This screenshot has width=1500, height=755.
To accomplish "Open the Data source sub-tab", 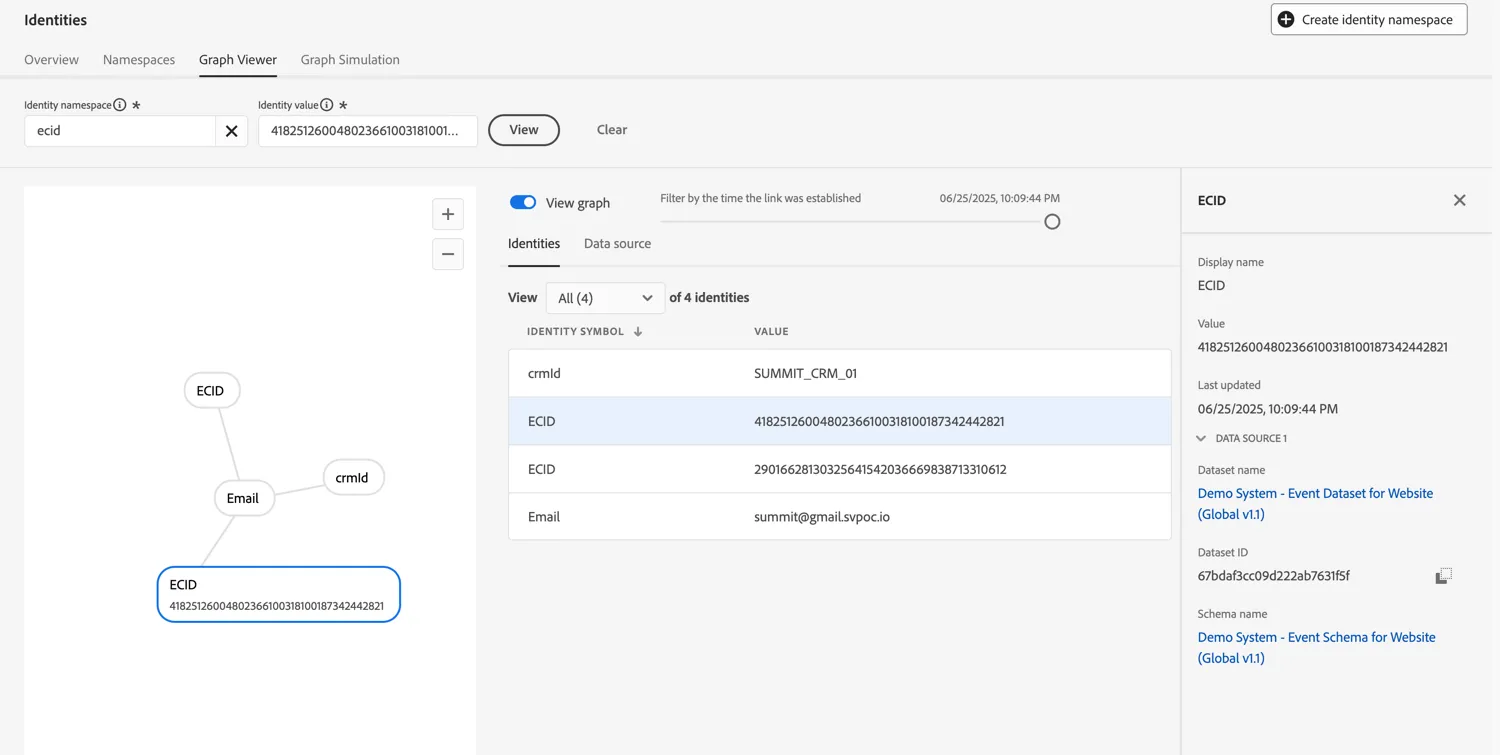I will [x=617, y=243].
